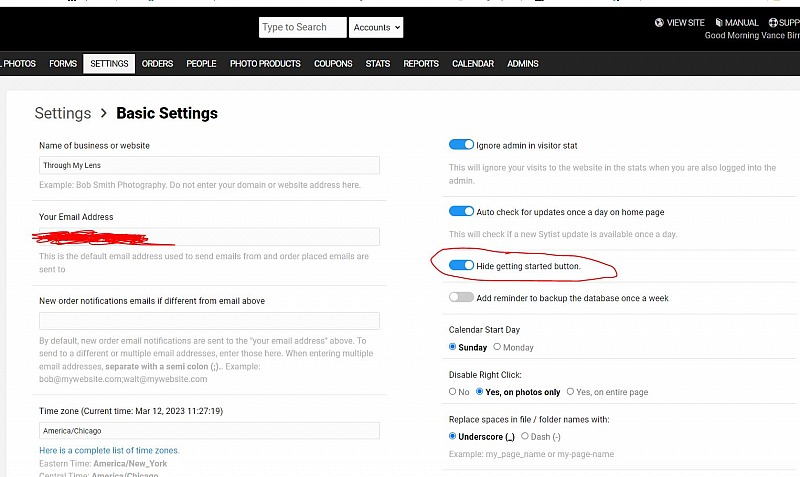Screen dimensions: 800x477
Task: Open the Orders menu tab
Action: point(157,64)
